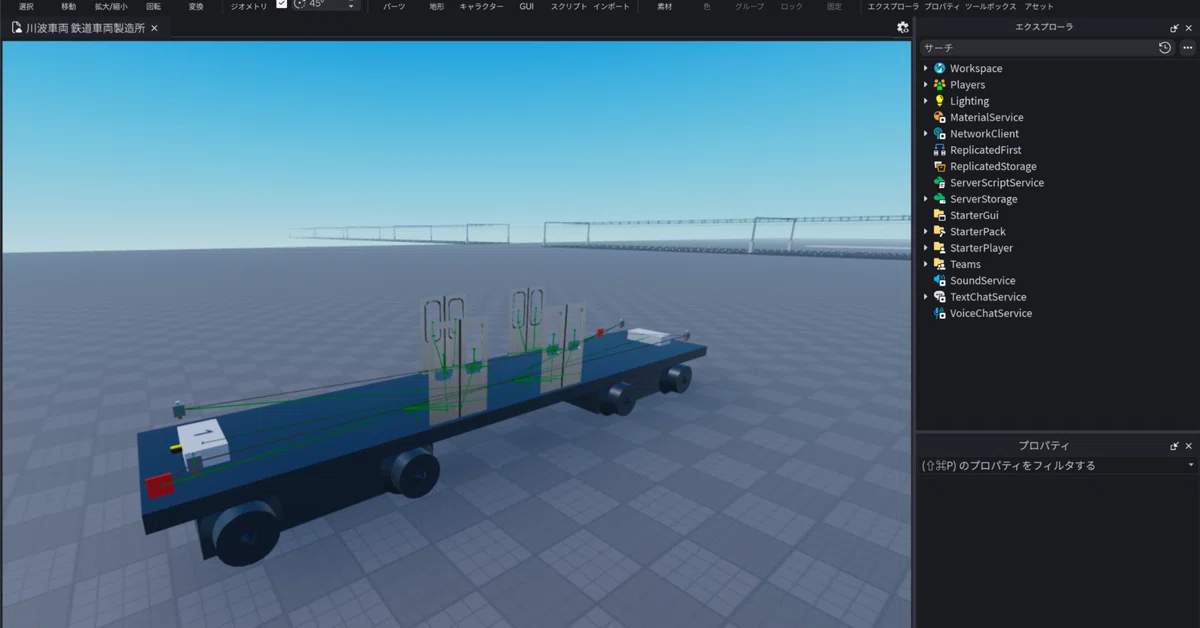1200x628 pixels.
Task: Open the 45° rotation snap dropdown
Action: (351, 5)
